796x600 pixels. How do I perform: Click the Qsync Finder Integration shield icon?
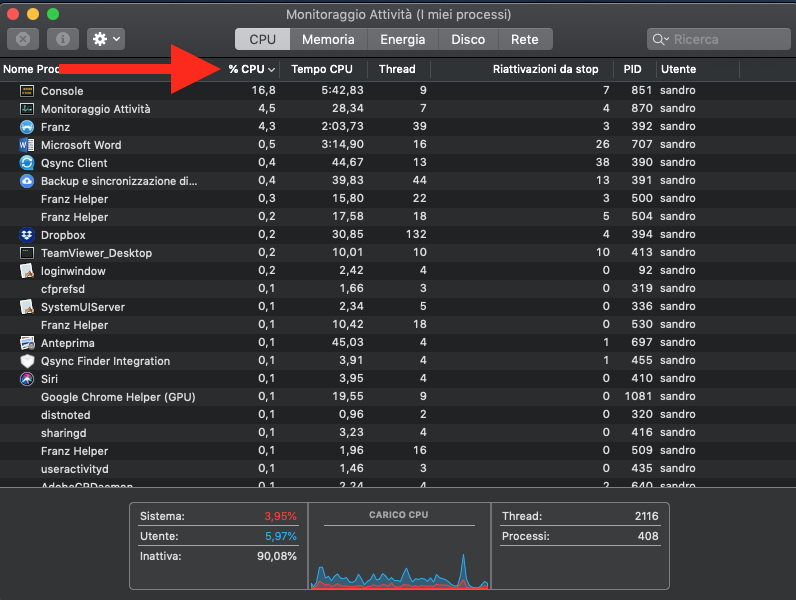(x=26, y=361)
